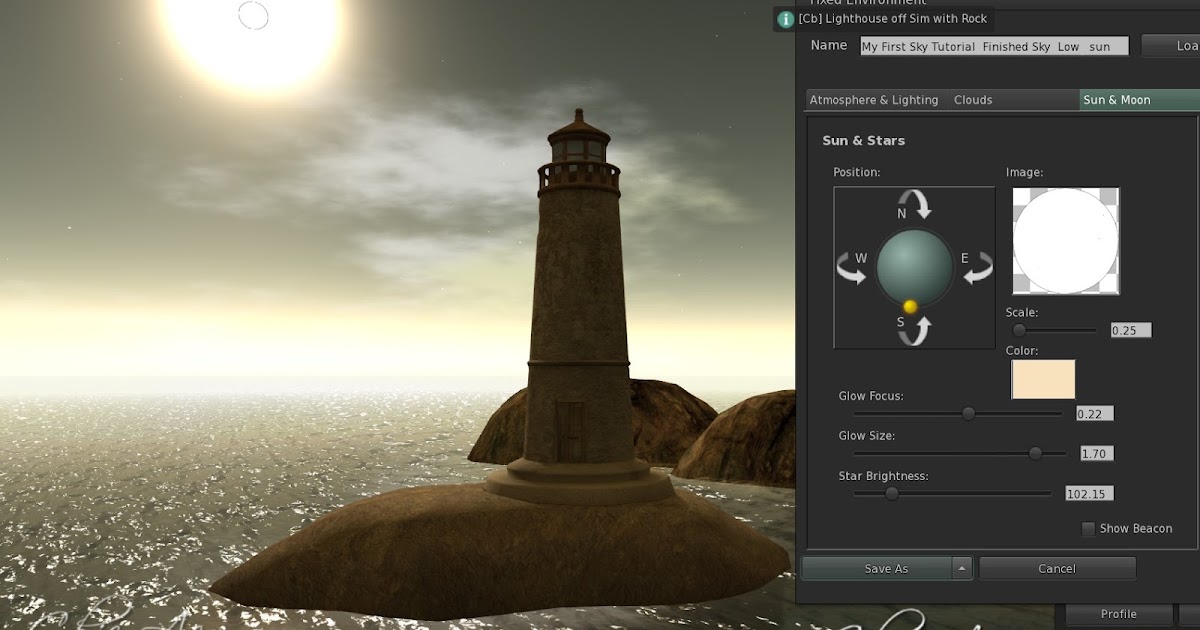The image size is (1200, 630).
Task: Click the Profile button at the bottom
Action: click(1118, 614)
